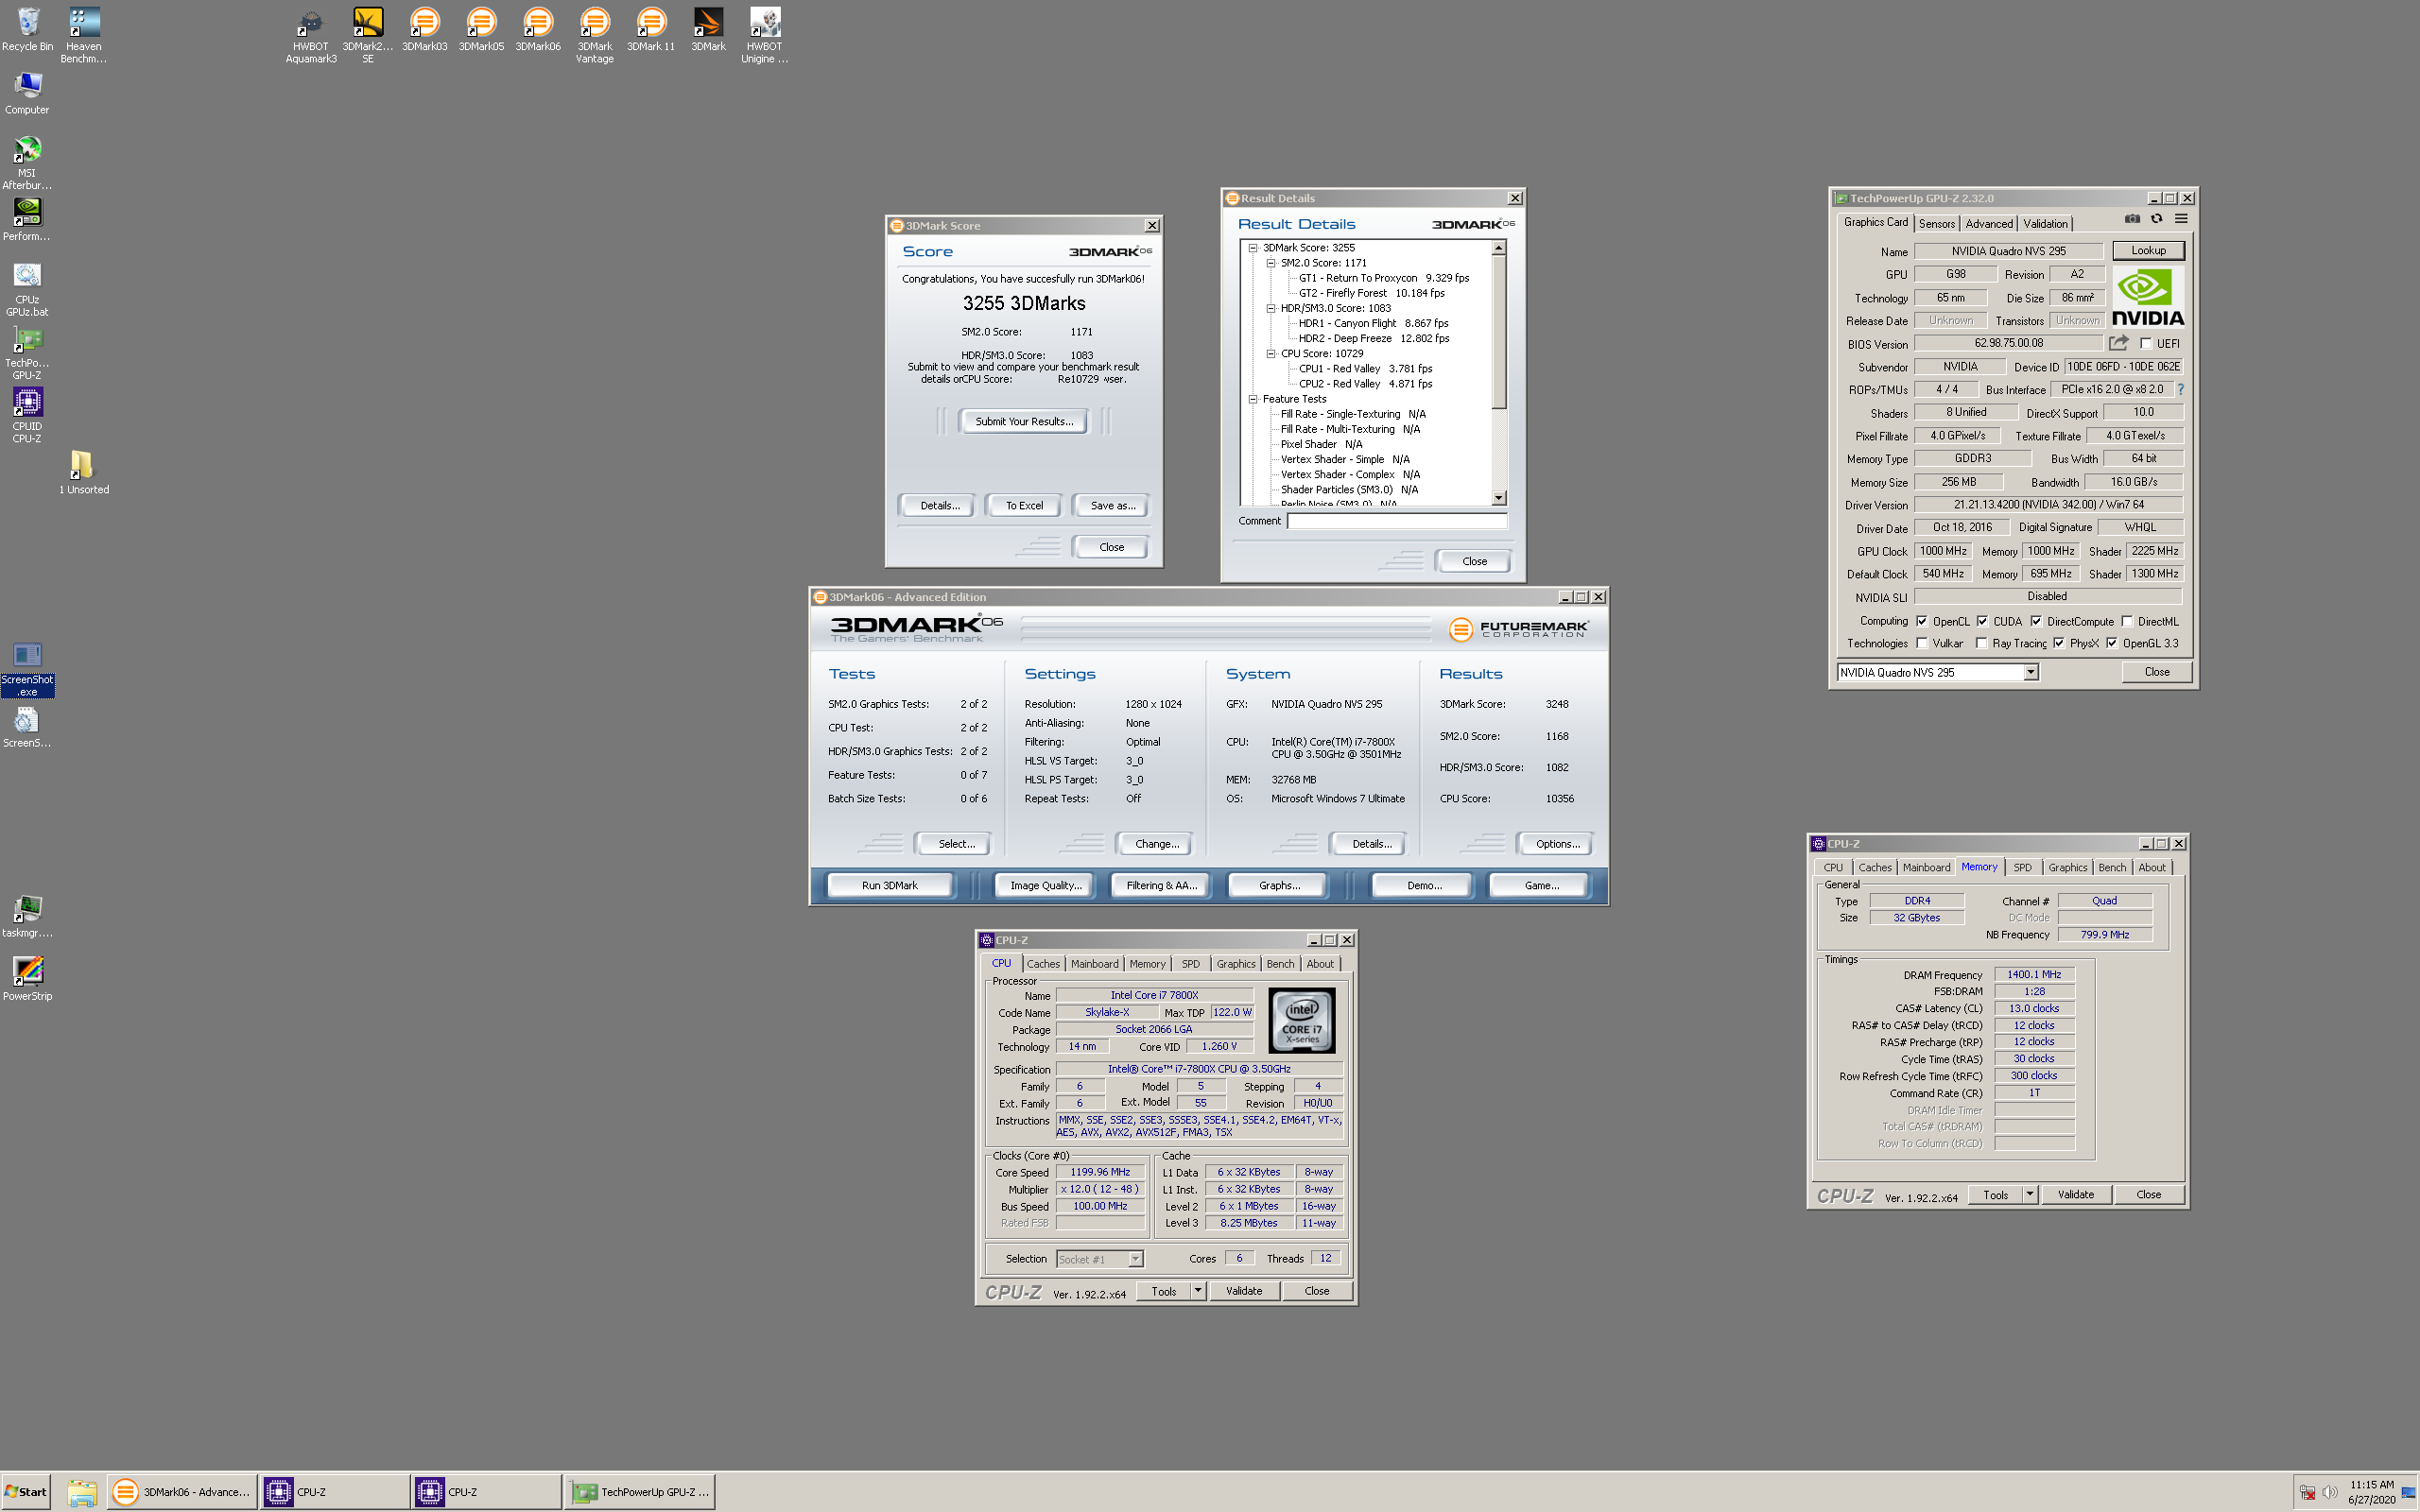Screen dimensions: 2420x1512
Task: Open the 3DMark desktop icon
Action: pos(708,30)
